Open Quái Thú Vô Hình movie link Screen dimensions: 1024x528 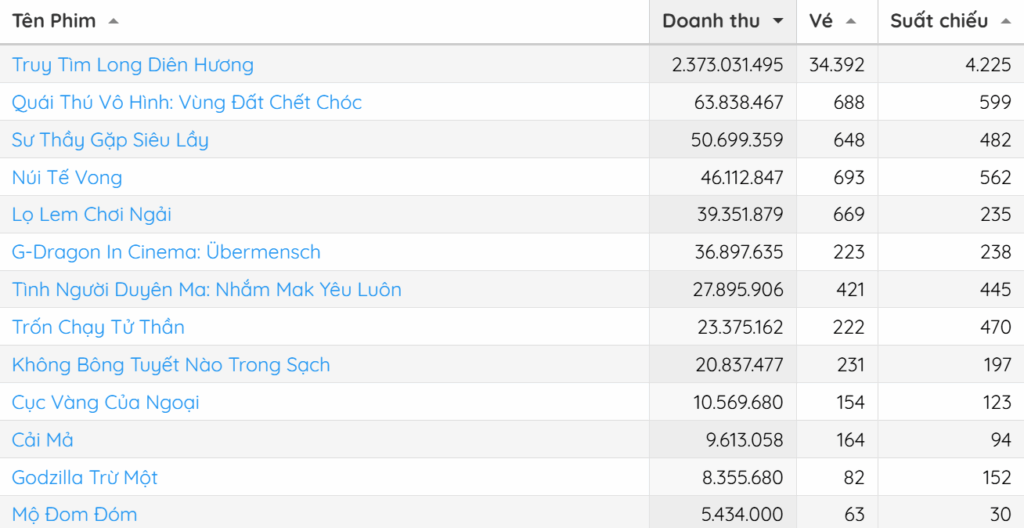187,102
